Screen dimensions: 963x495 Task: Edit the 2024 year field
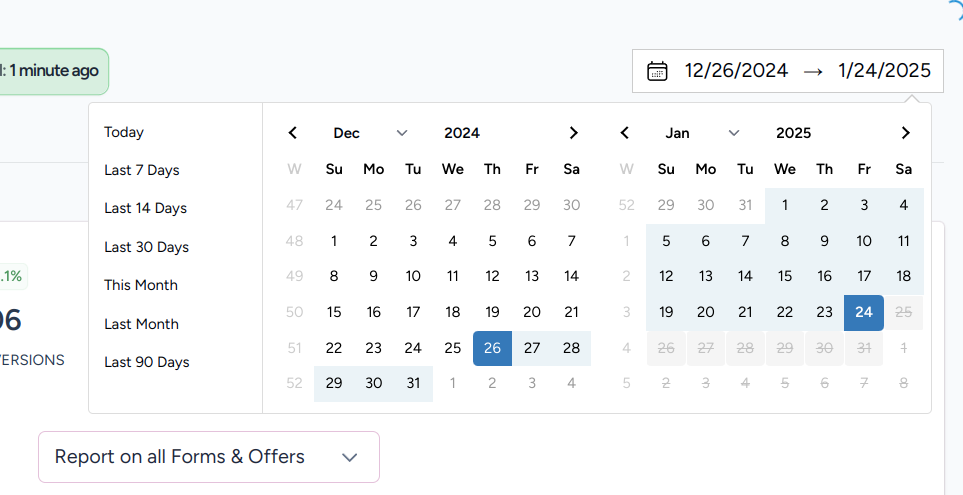(x=462, y=133)
